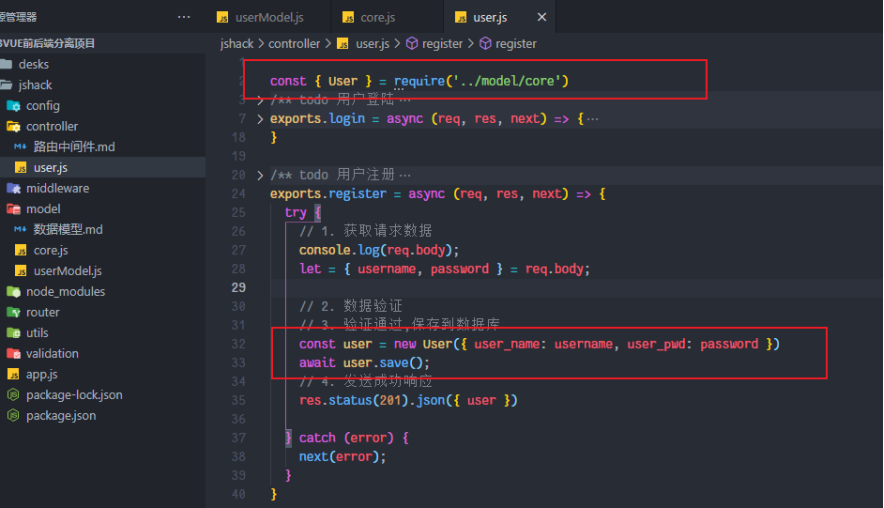Click the node icon beside package-lock.json
884x508 pixels.
pos(13,395)
